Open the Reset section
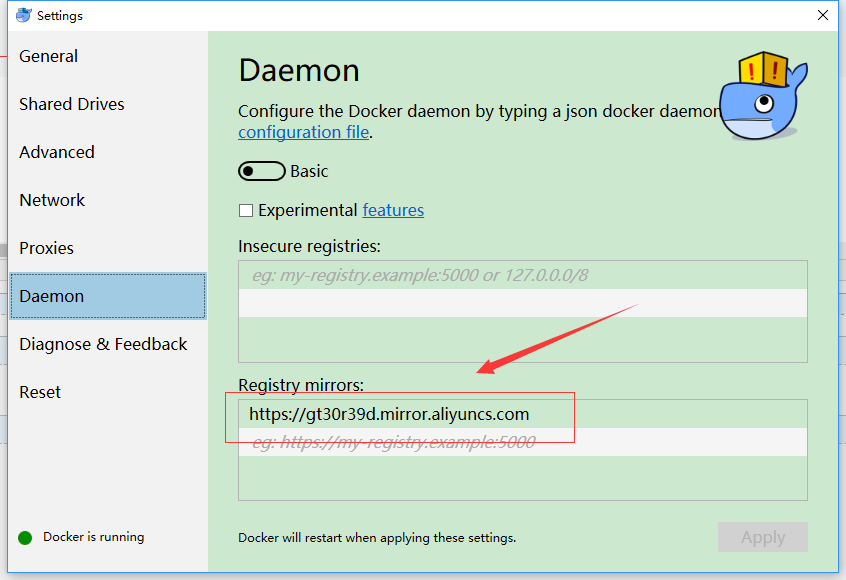Viewport: 846px width, 580px height. point(40,392)
